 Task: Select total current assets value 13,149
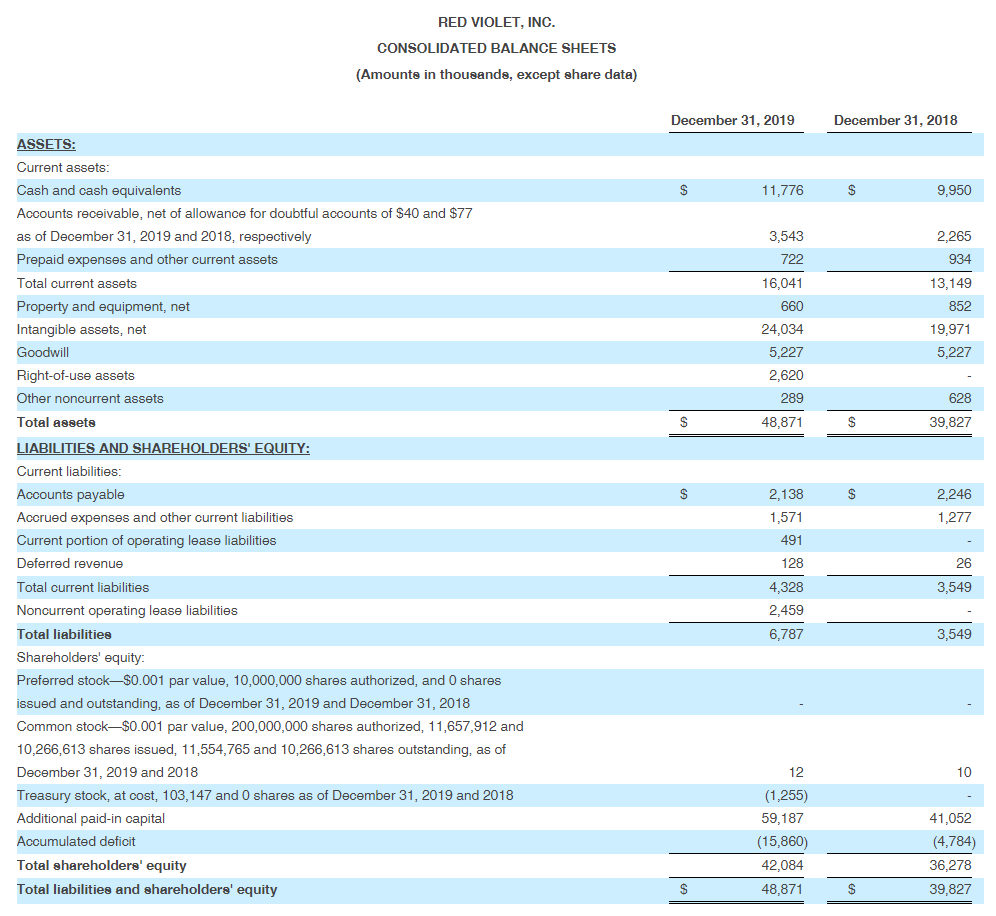[950, 283]
